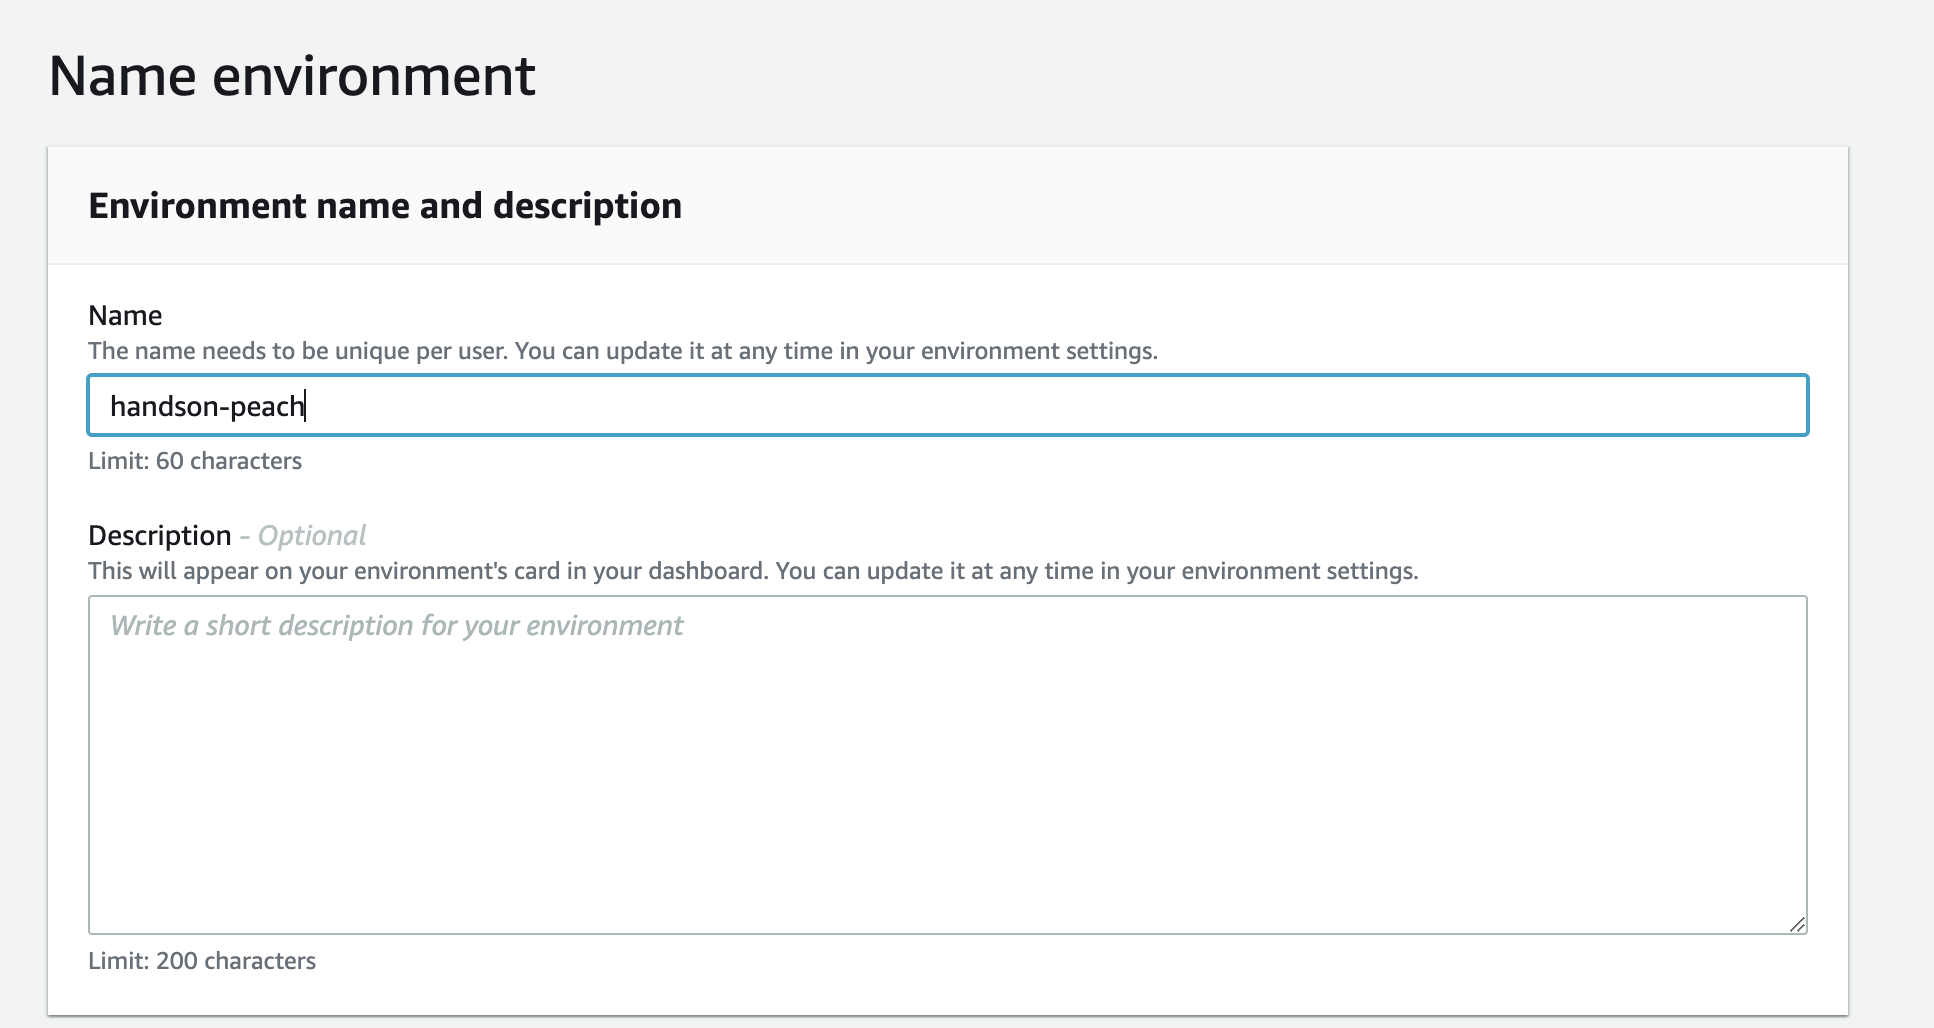Viewport: 1934px width, 1028px height.
Task: Click the description dashboard helper text
Action: pyautogui.click(x=752, y=571)
